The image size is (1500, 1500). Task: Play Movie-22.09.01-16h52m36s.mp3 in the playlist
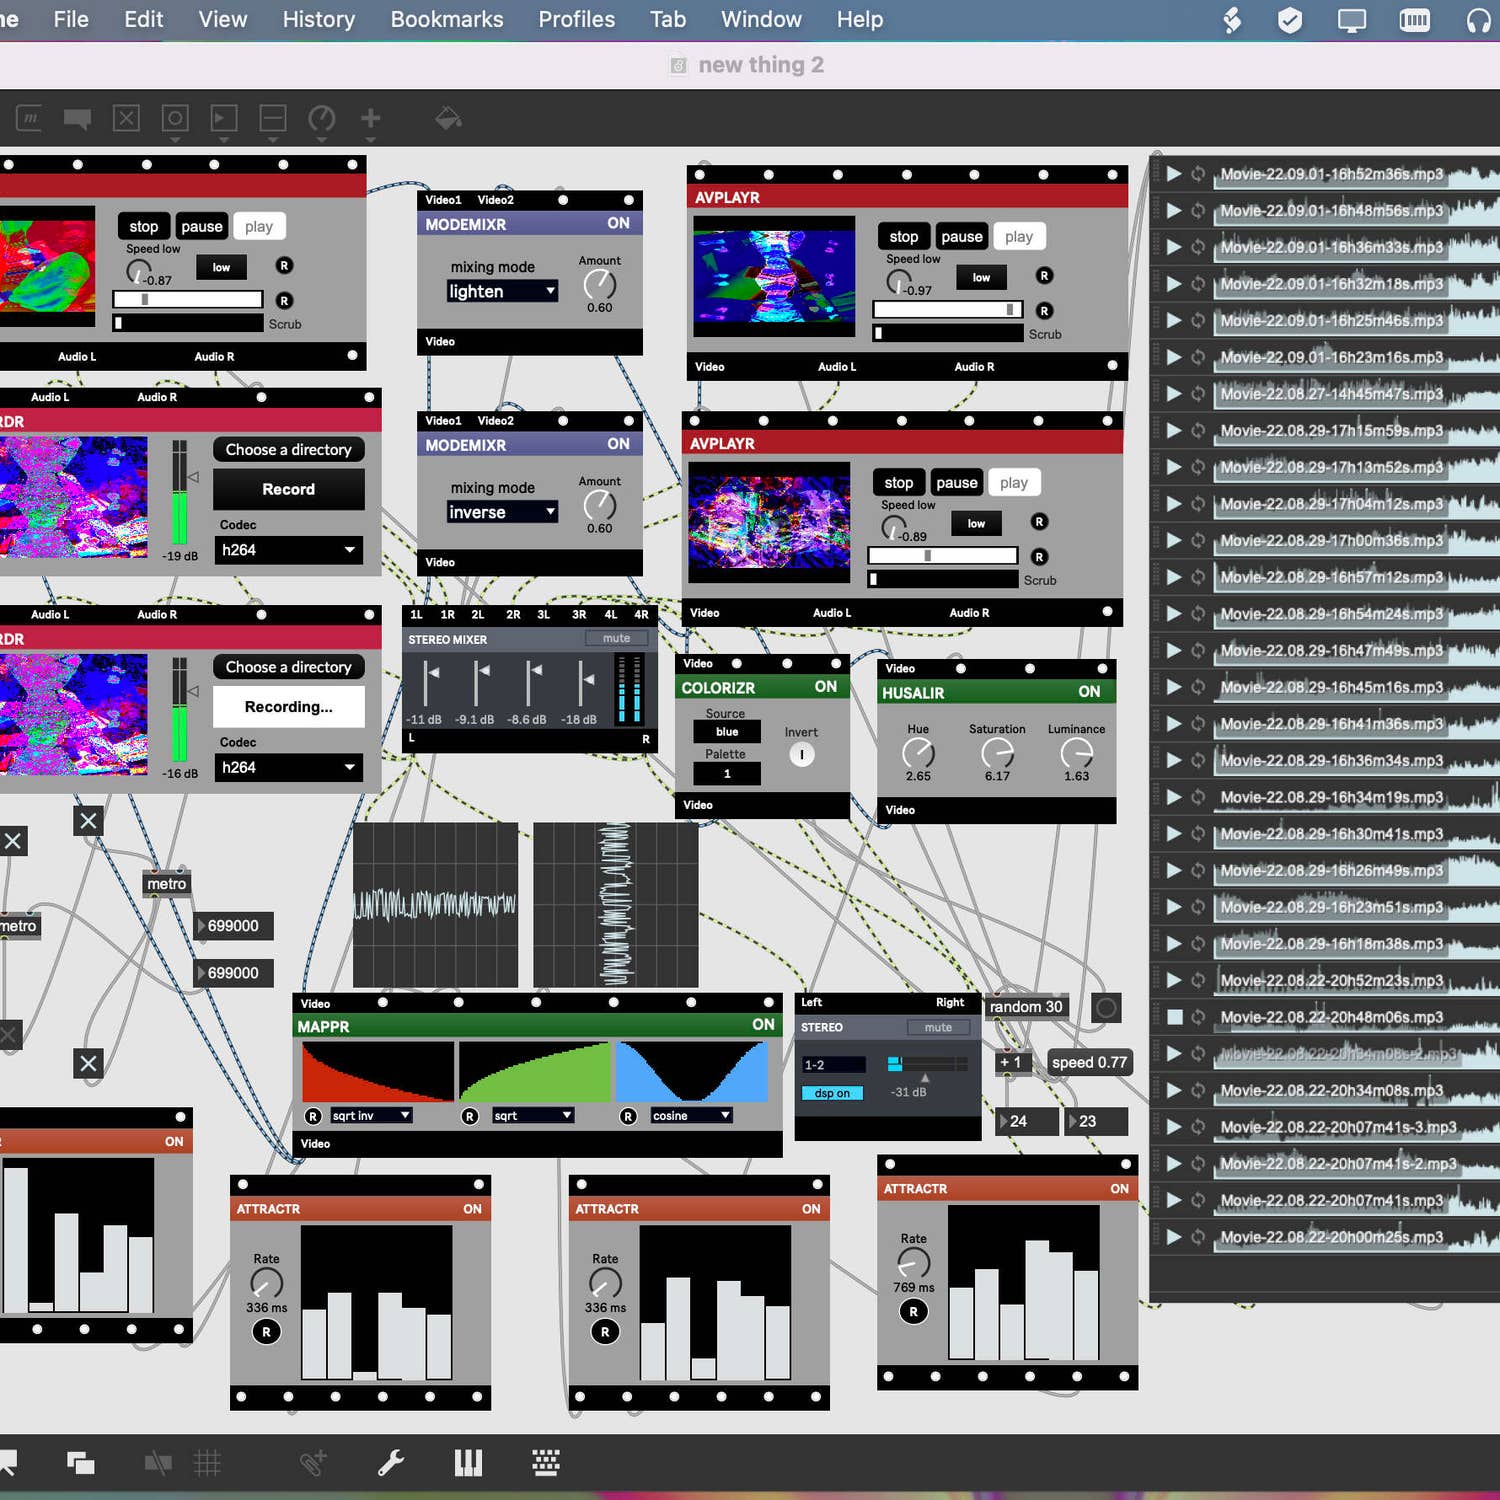(1174, 174)
